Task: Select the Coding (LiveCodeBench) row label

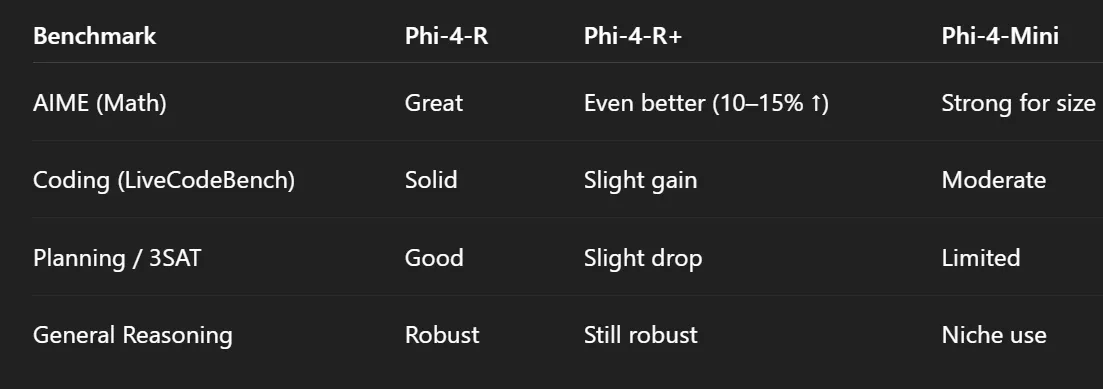Action: tap(164, 180)
